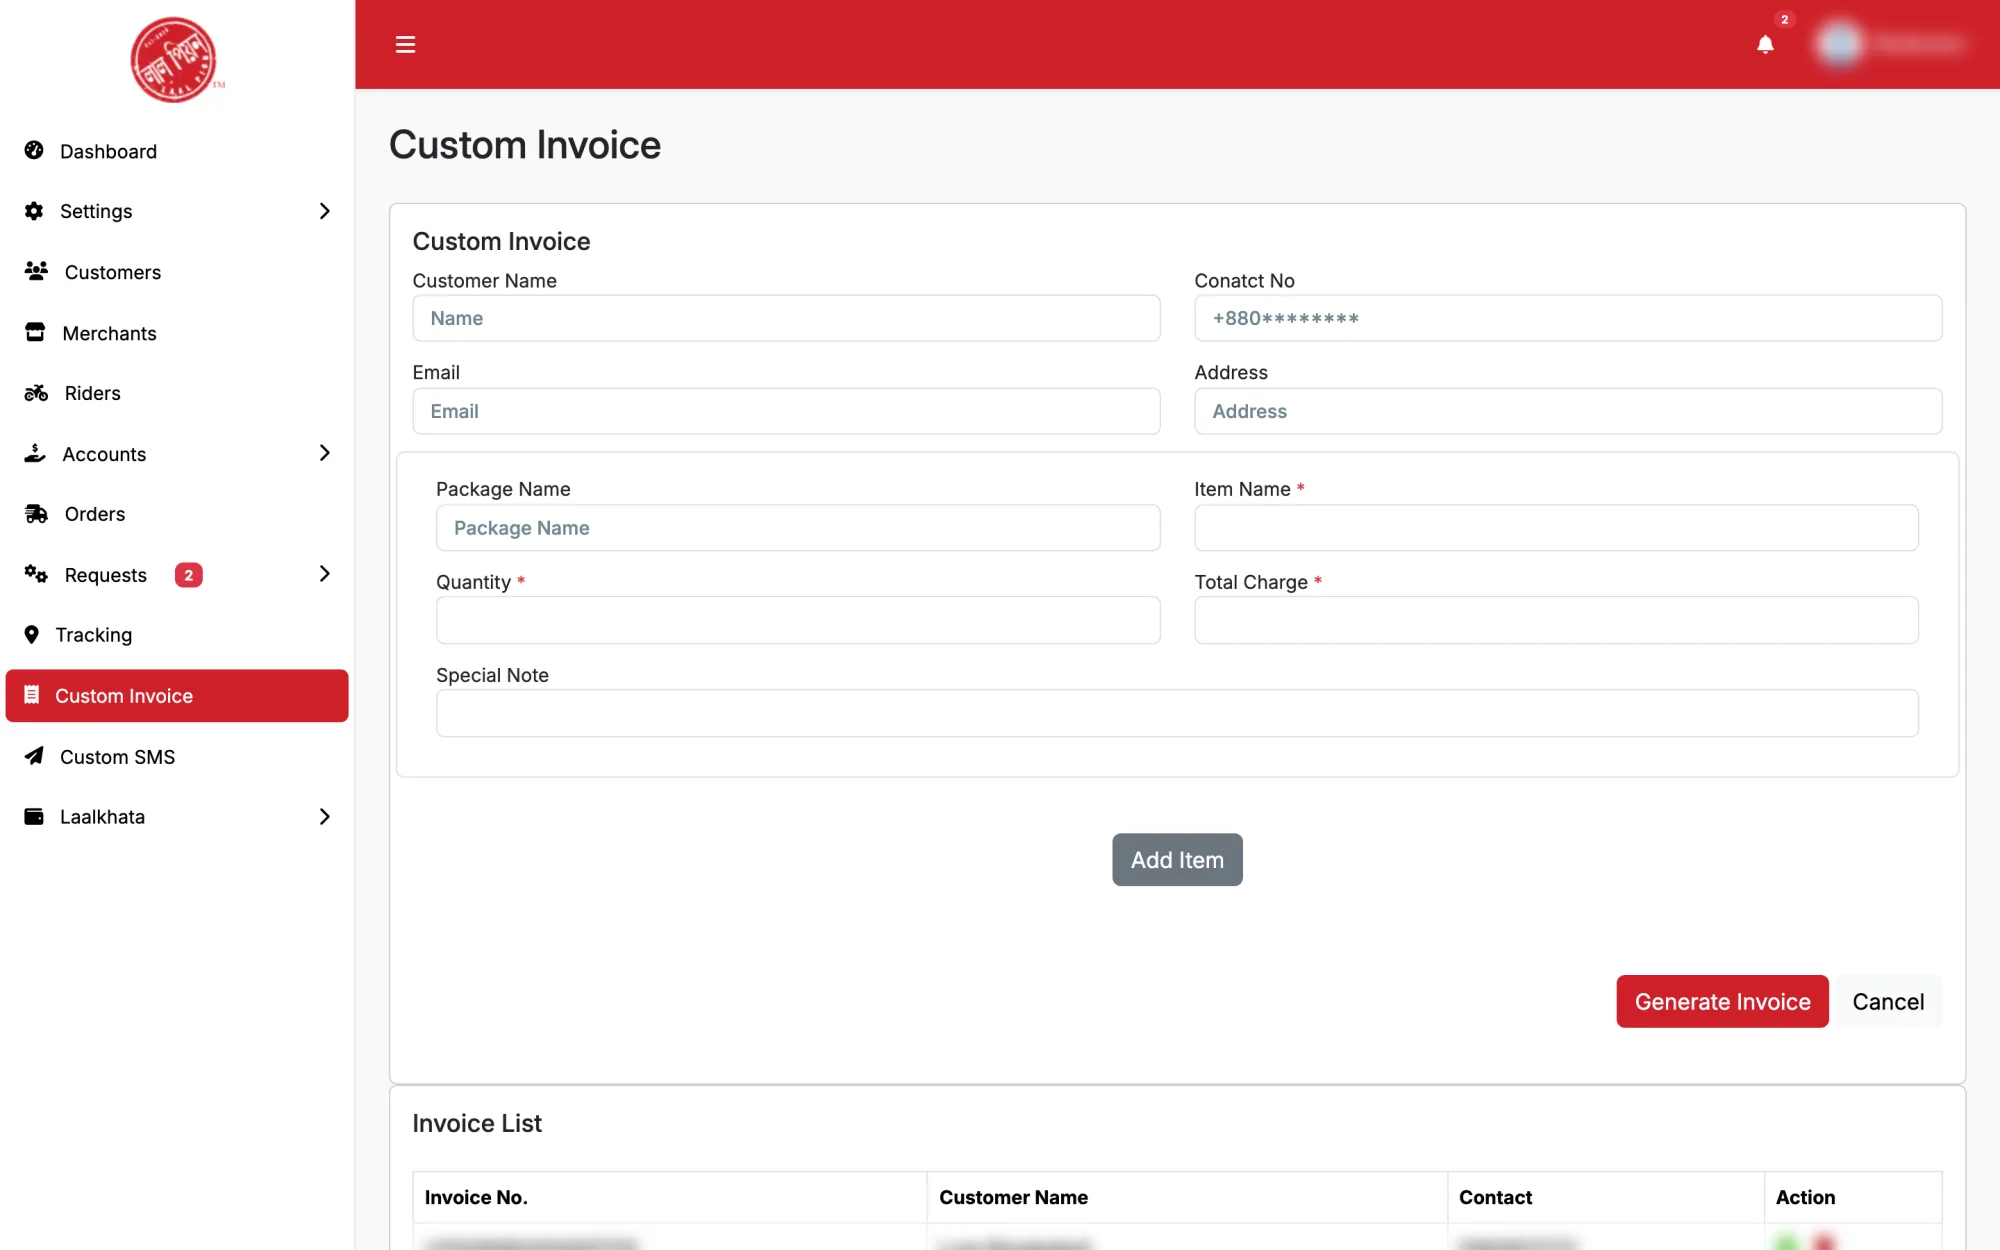Click the Custom Invoice receipt icon
2000x1250 pixels.
point(32,695)
